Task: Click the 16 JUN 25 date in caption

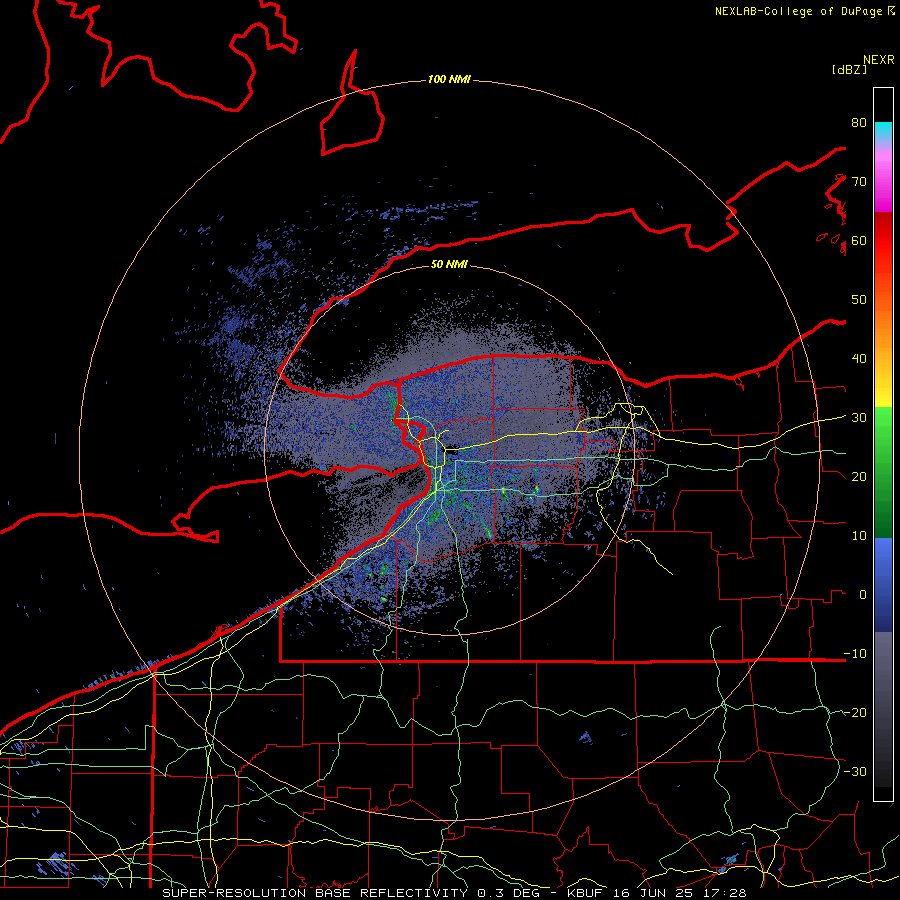Action: click(x=655, y=893)
